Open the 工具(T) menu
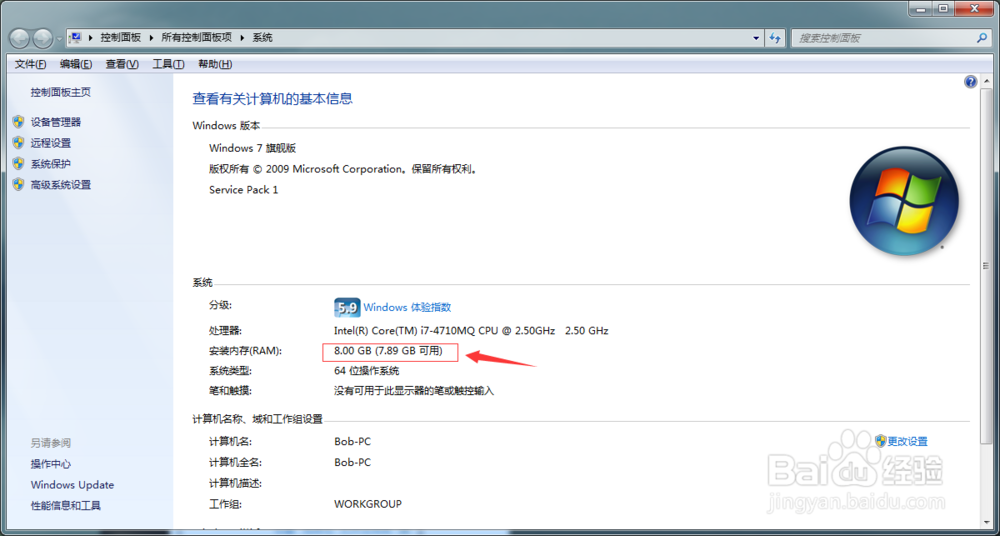The height and width of the screenshot is (536, 1000). 168,64
